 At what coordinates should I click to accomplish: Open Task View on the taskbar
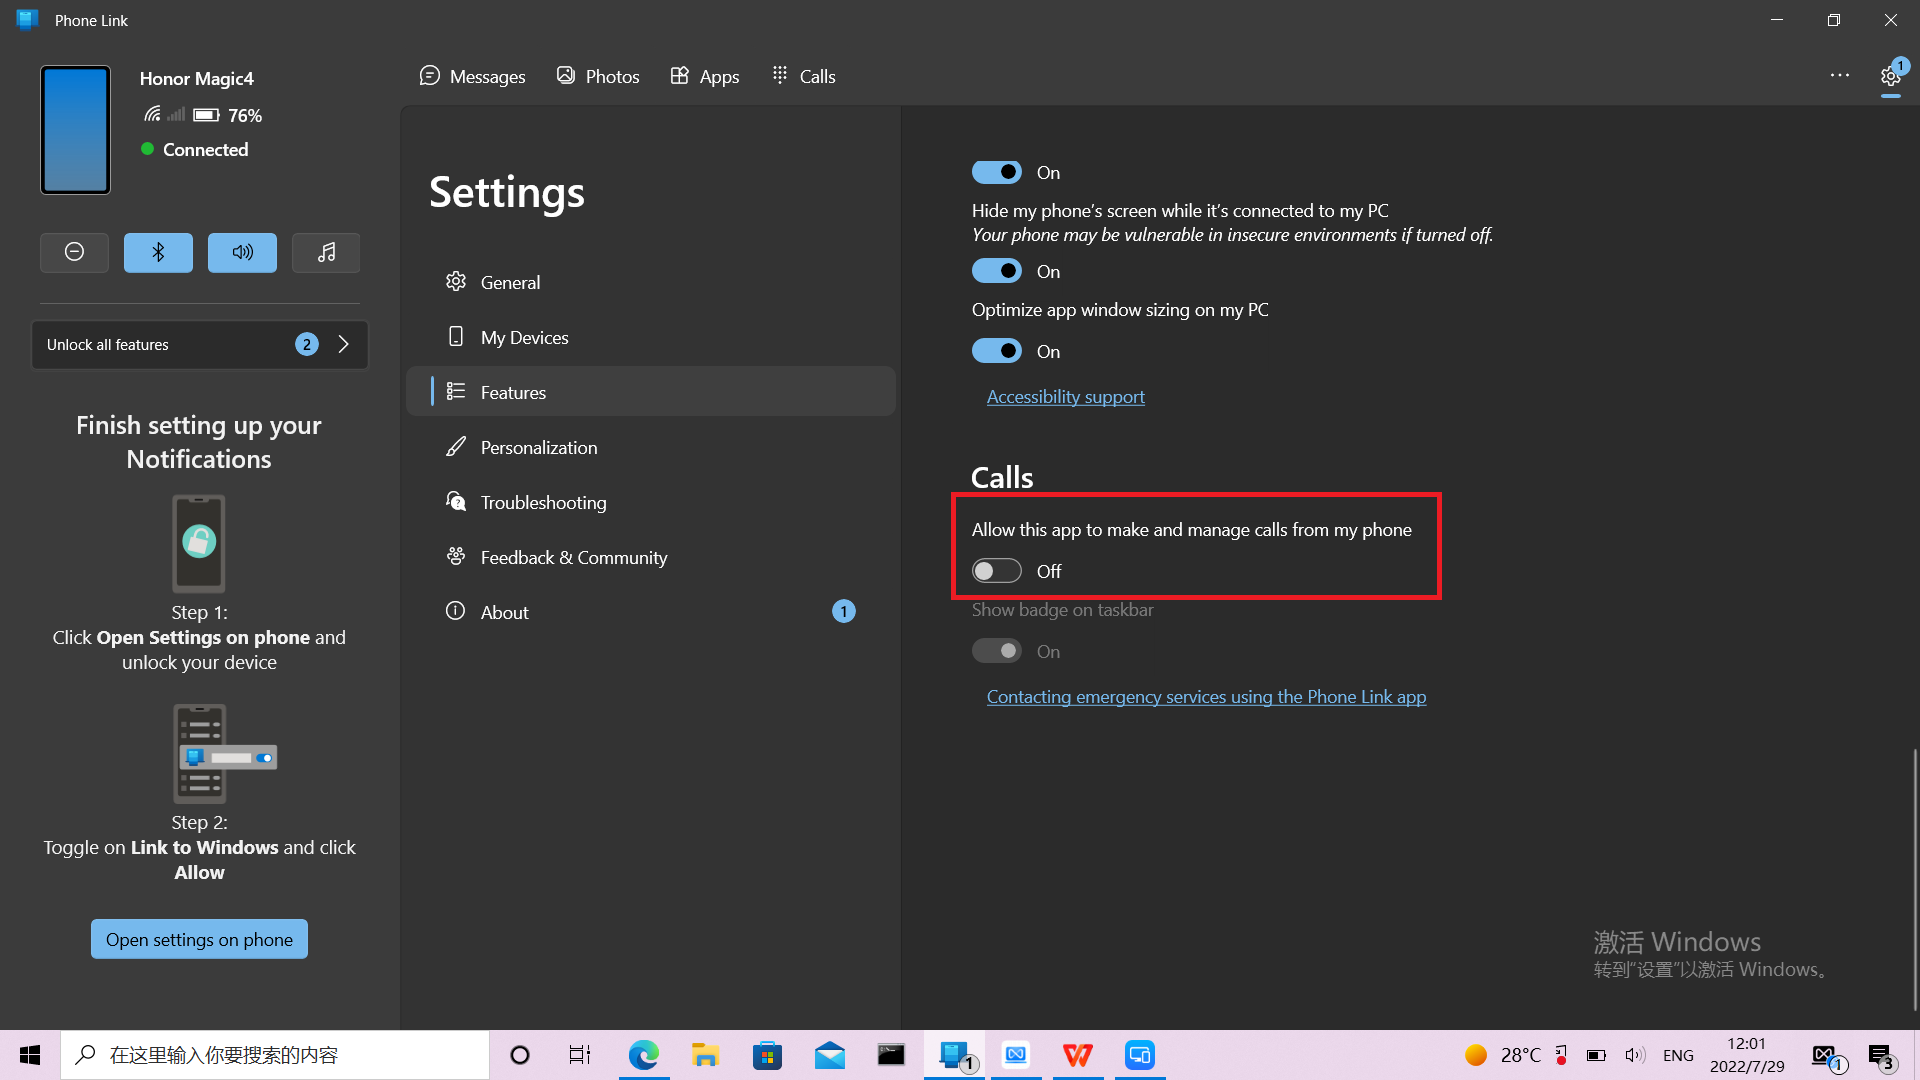(580, 1055)
